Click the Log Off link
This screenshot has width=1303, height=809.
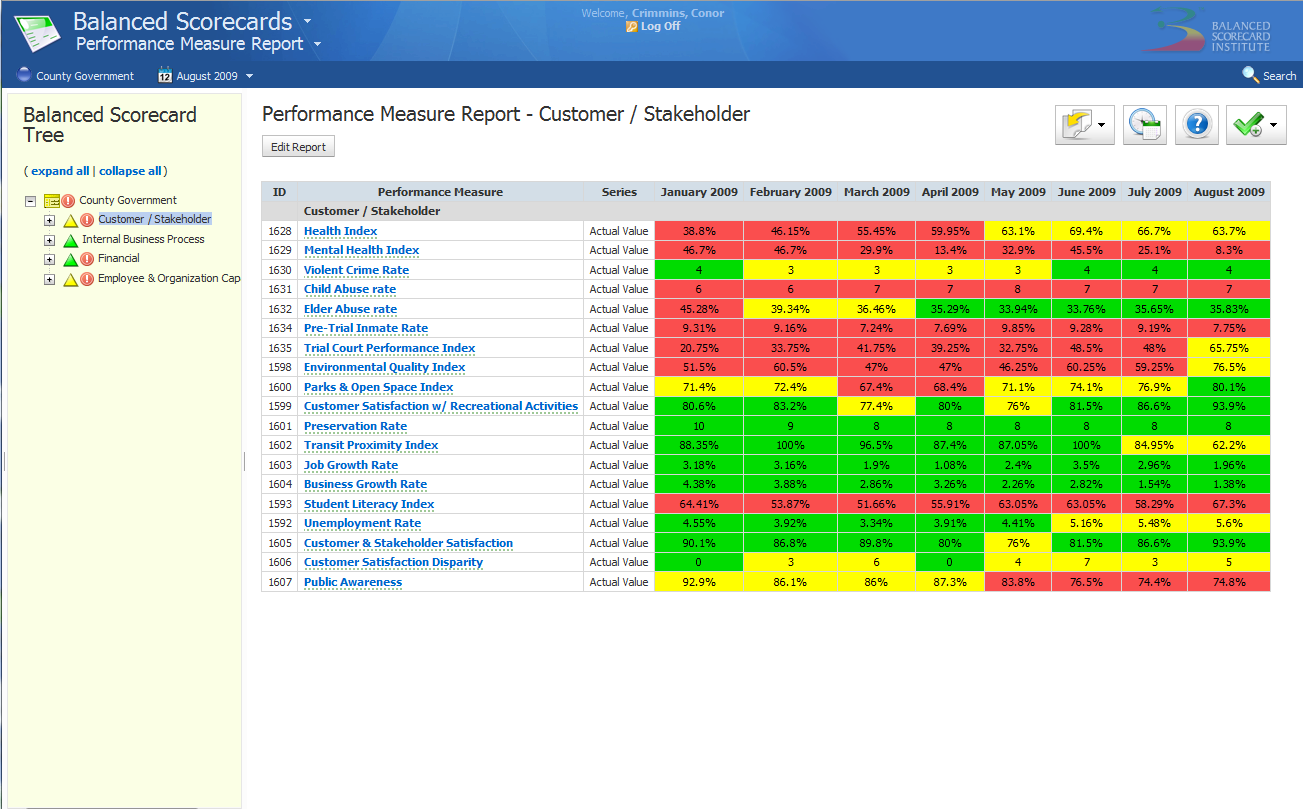click(659, 26)
